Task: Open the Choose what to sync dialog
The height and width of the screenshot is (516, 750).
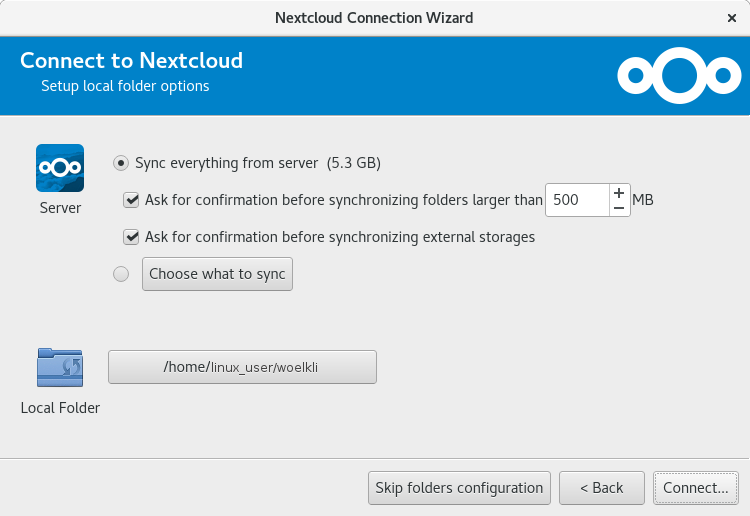Action: pyautogui.click(x=217, y=274)
